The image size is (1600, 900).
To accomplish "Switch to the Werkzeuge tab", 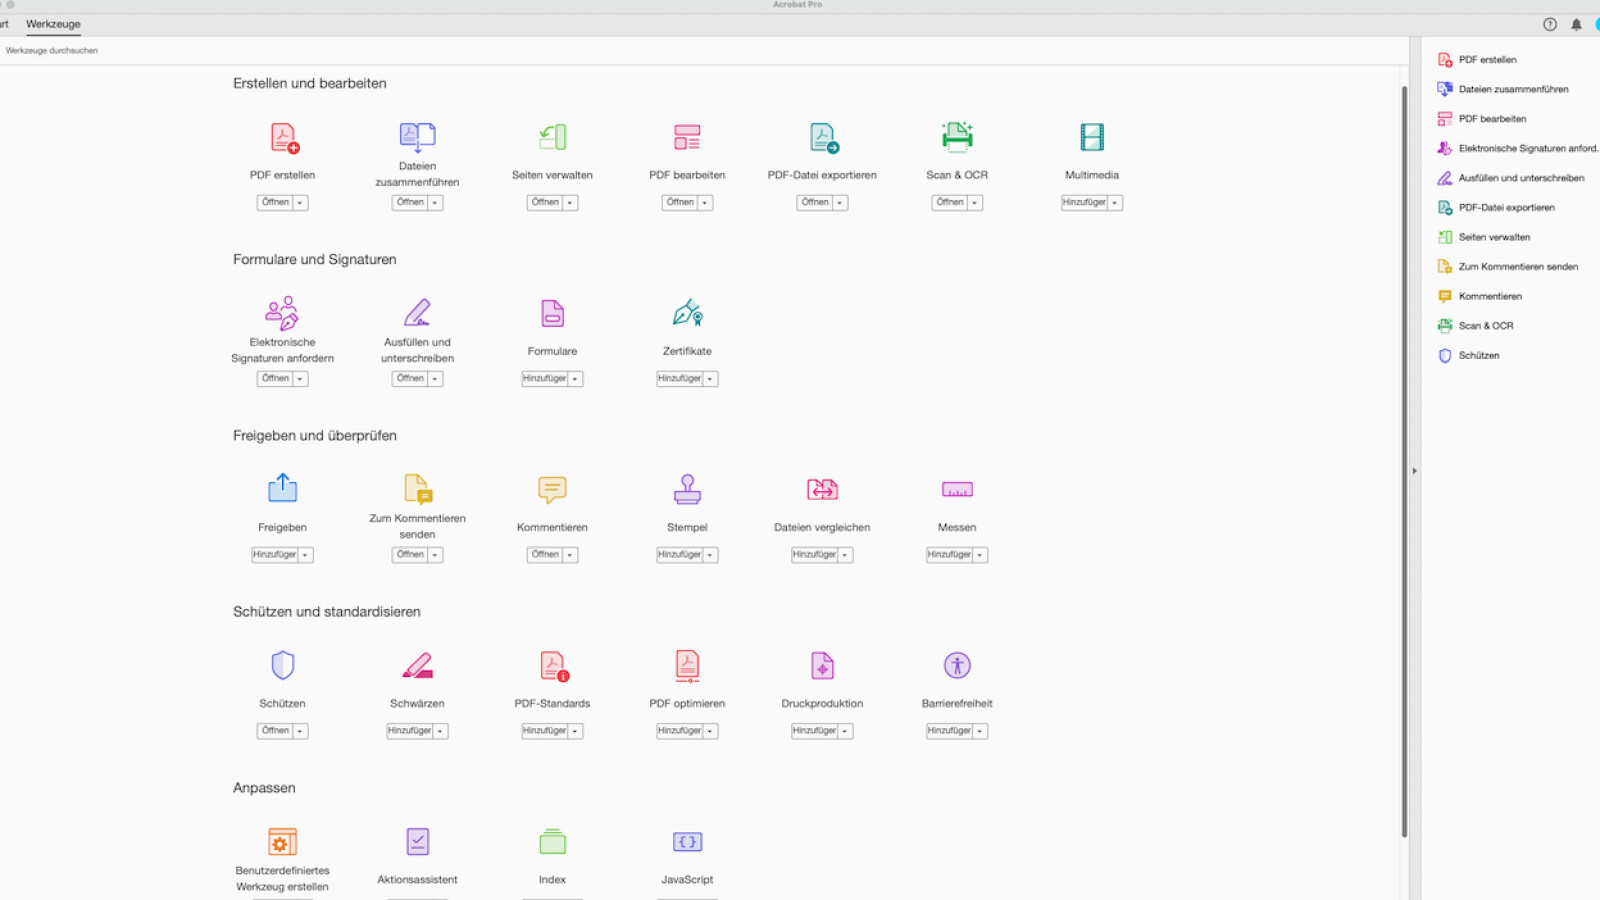I will point(52,24).
